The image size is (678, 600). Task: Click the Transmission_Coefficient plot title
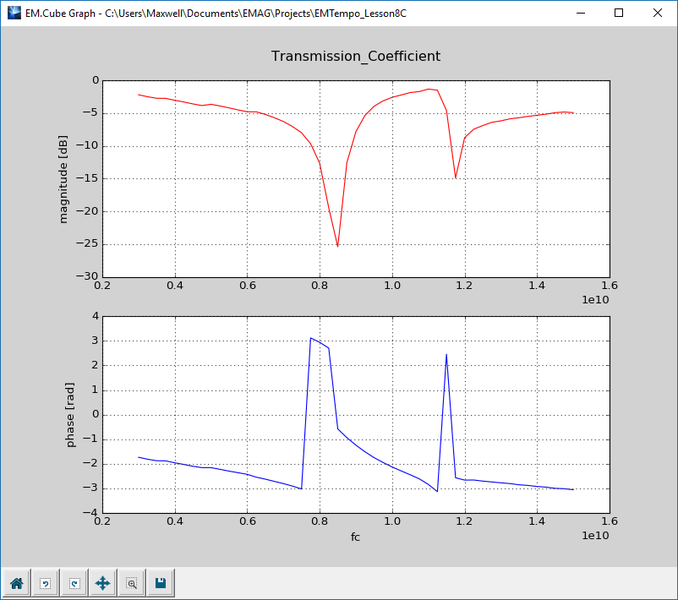pos(355,56)
